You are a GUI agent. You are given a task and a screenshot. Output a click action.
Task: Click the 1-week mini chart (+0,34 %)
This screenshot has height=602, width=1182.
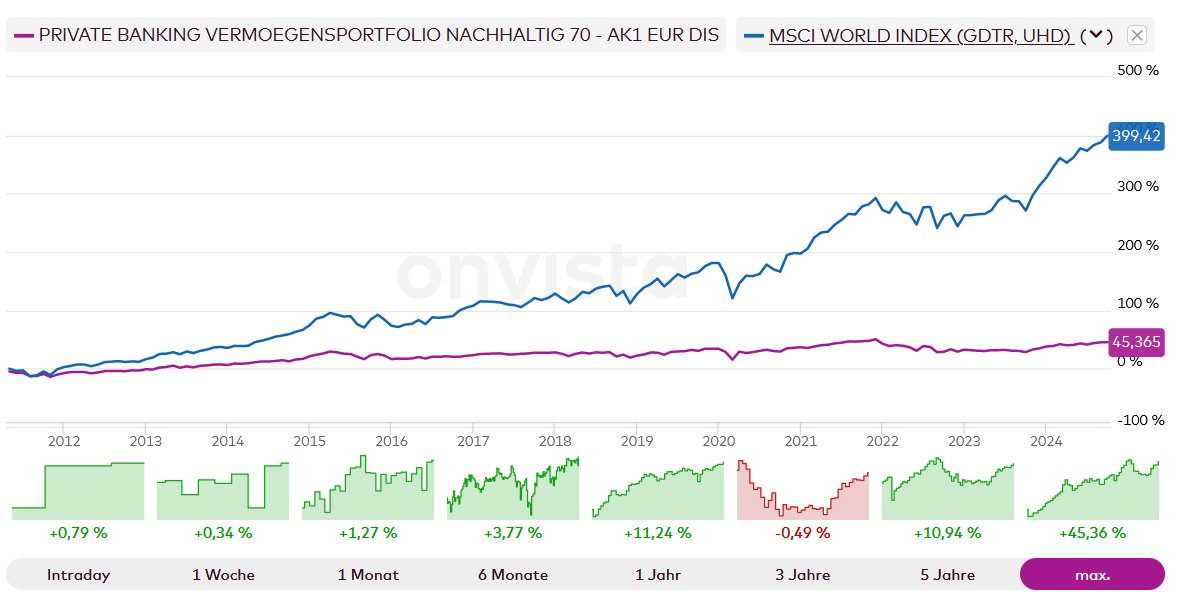pos(223,490)
